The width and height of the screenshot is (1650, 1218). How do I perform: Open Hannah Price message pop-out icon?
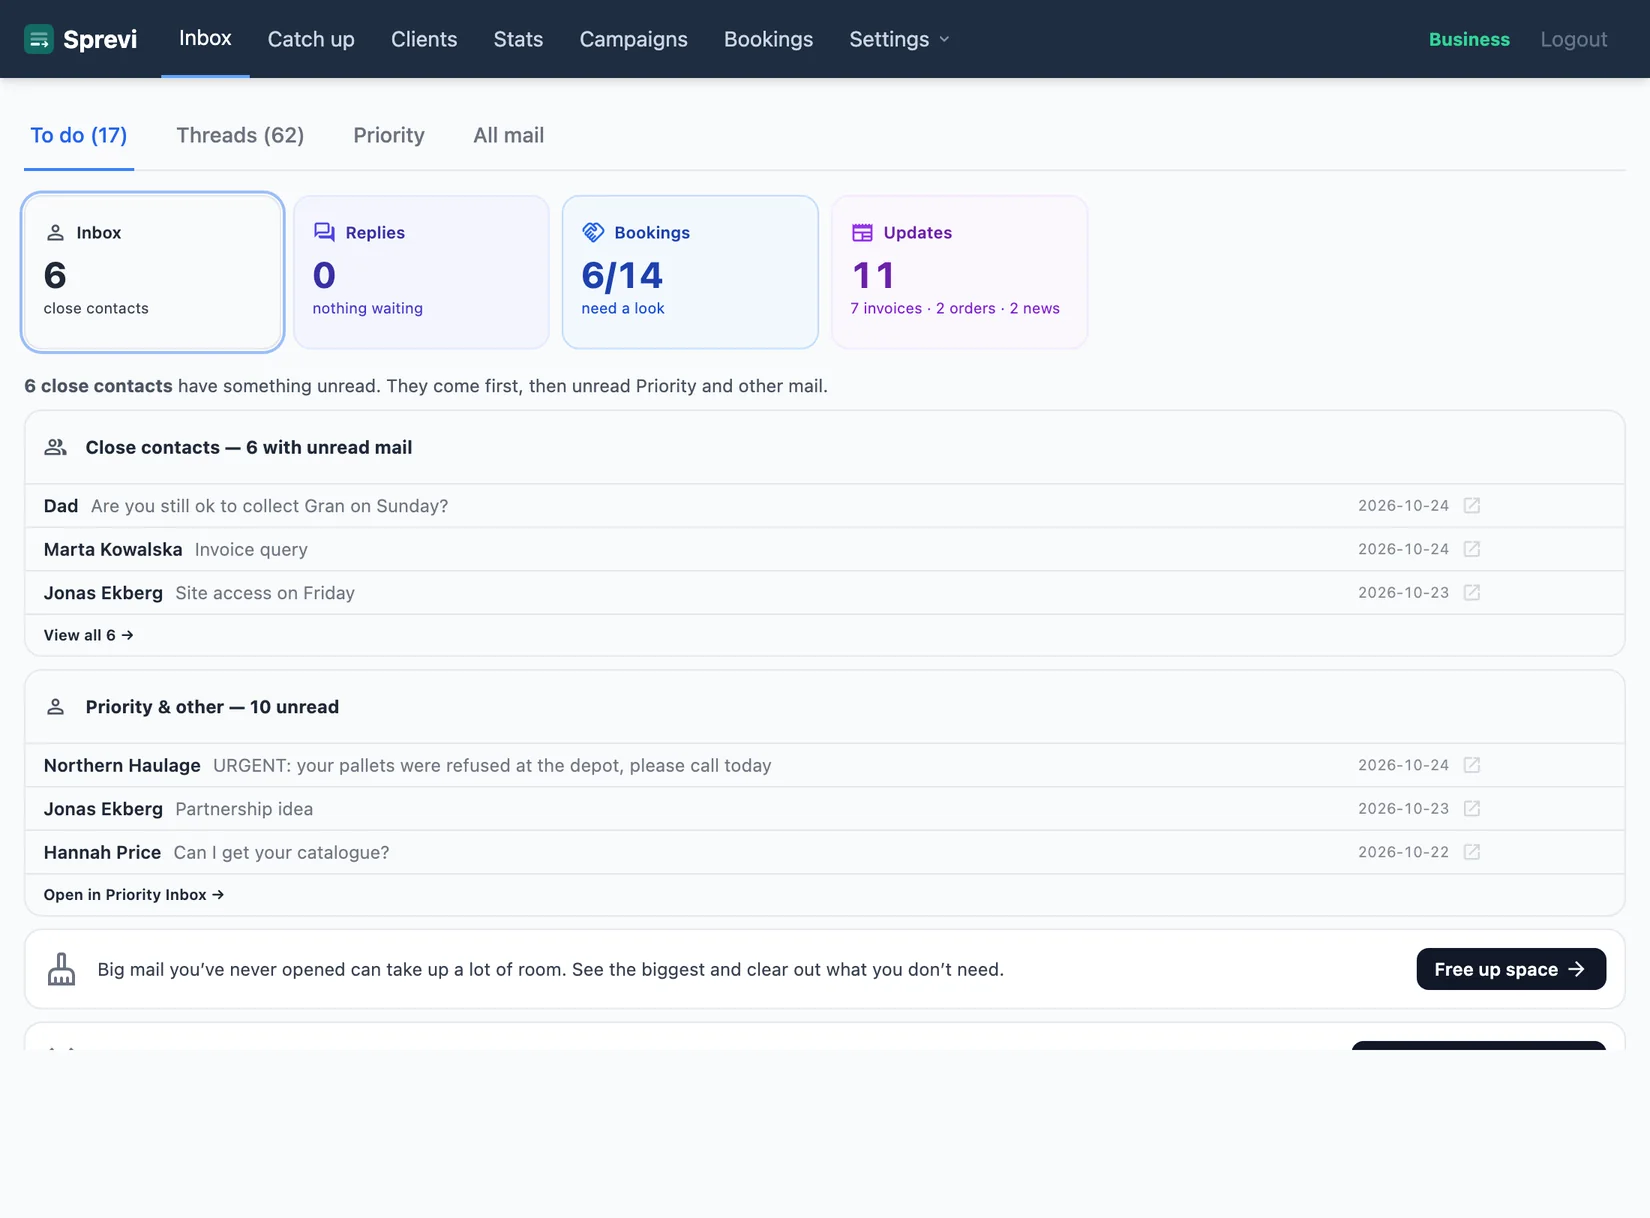pyautogui.click(x=1471, y=852)
